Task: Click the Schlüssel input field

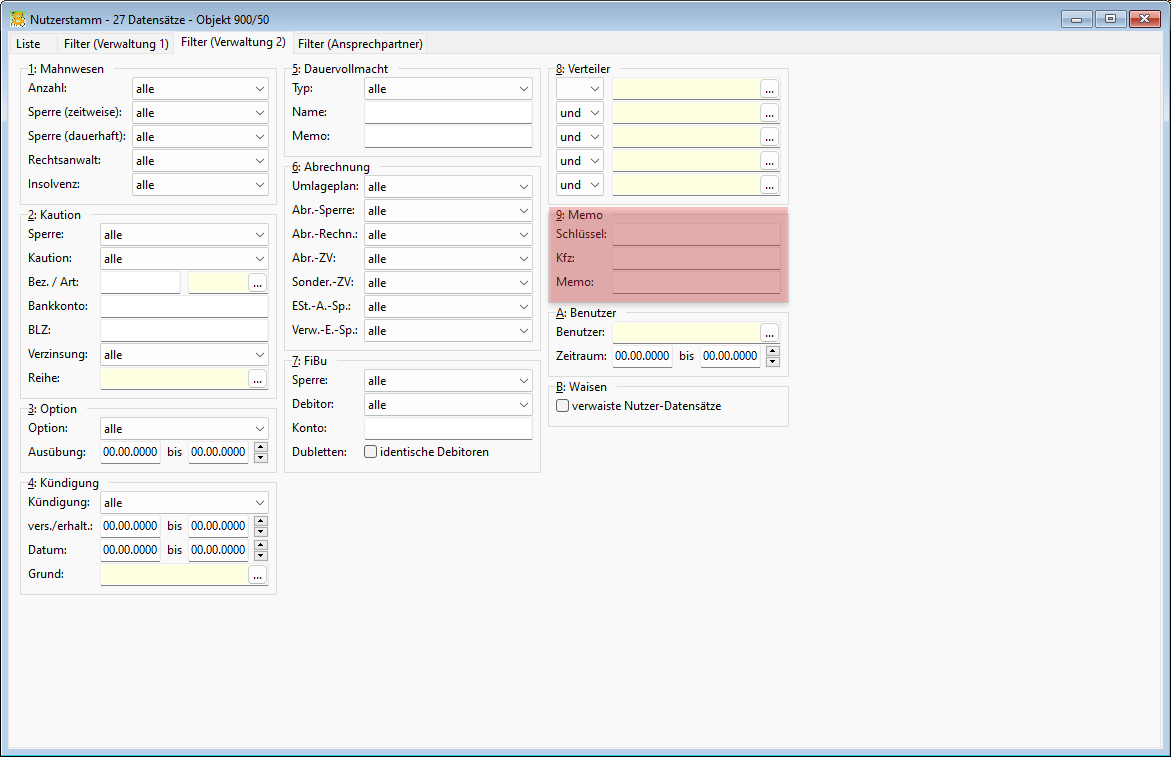Action: coord(696,234)
